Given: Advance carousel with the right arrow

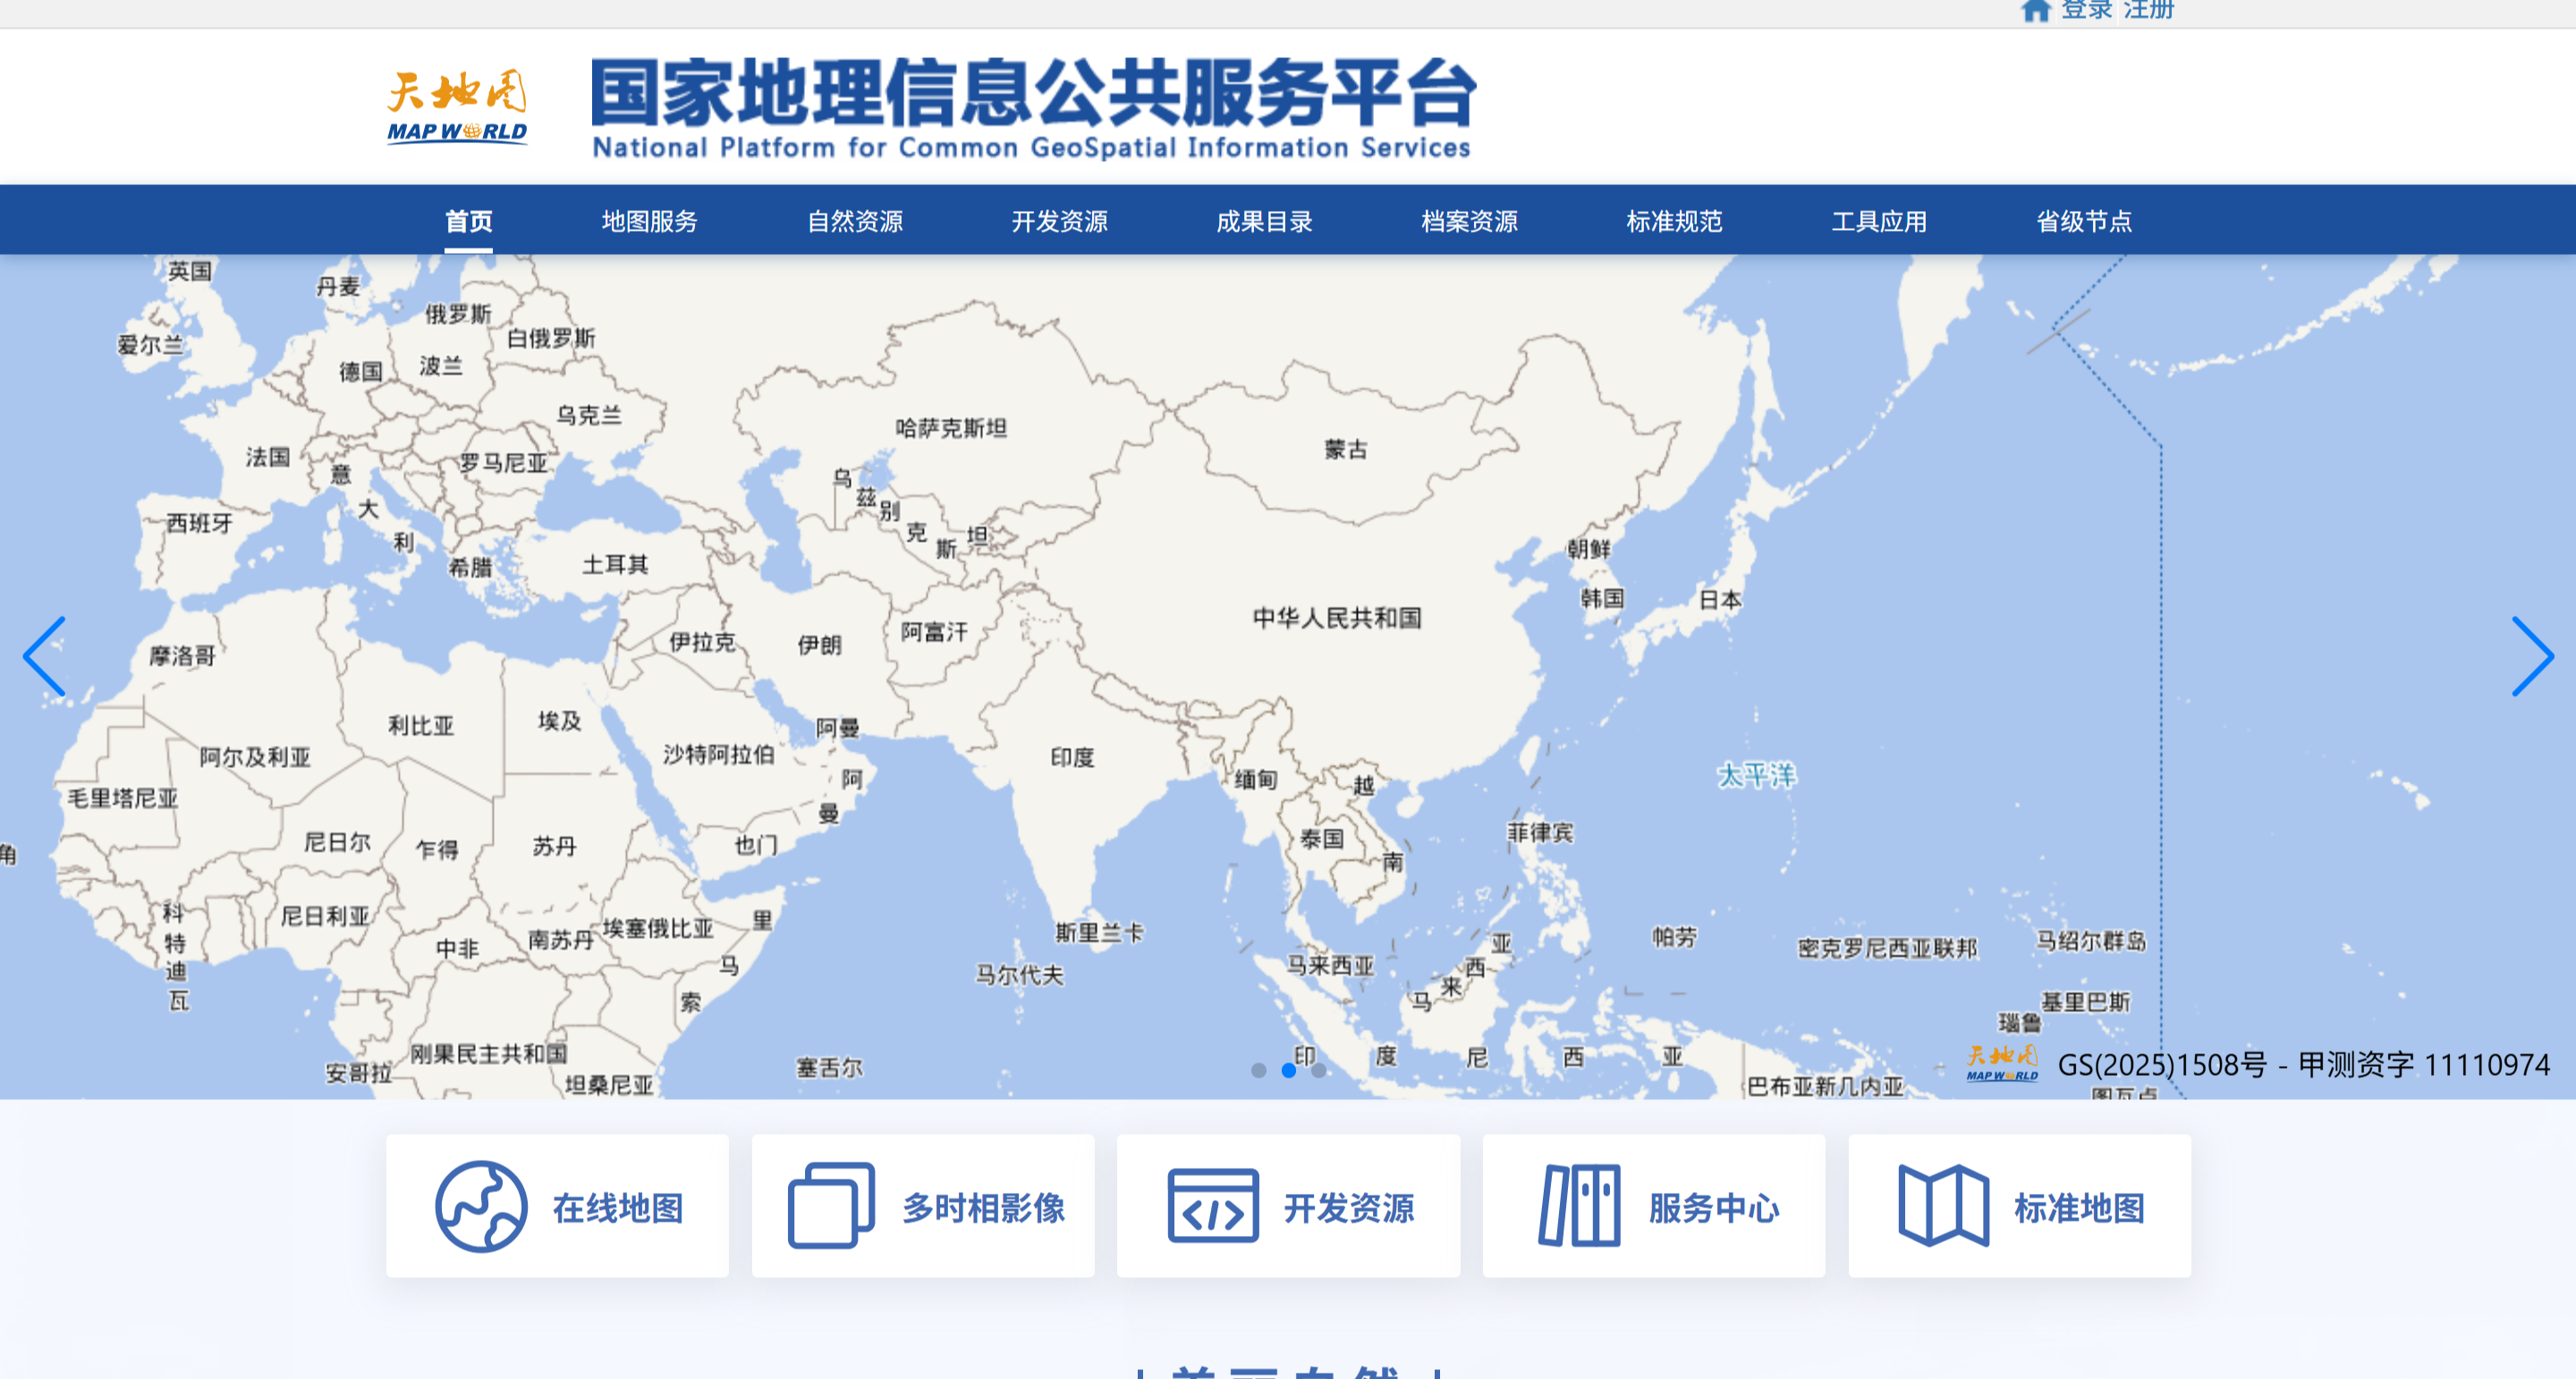Looking at the screenshot, I should 2536,657.
